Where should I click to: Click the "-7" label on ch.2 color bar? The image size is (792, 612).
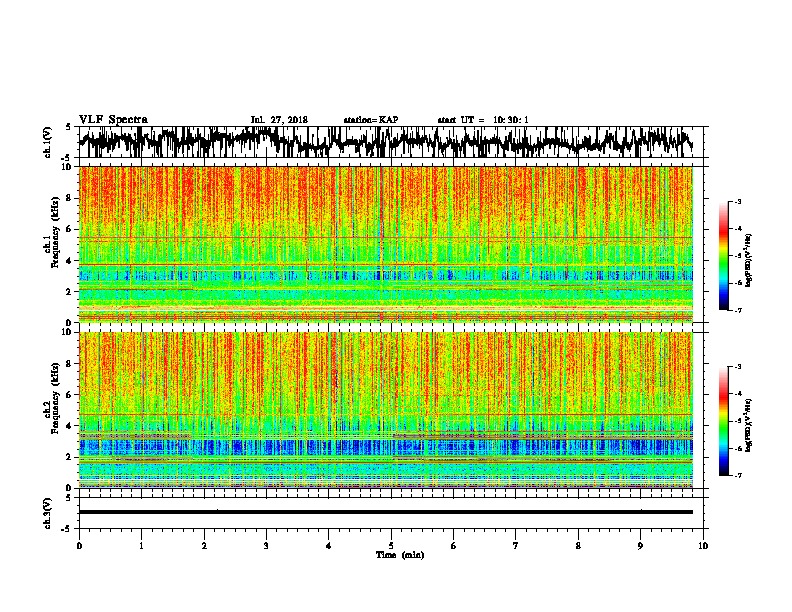[x=738, y=476]
